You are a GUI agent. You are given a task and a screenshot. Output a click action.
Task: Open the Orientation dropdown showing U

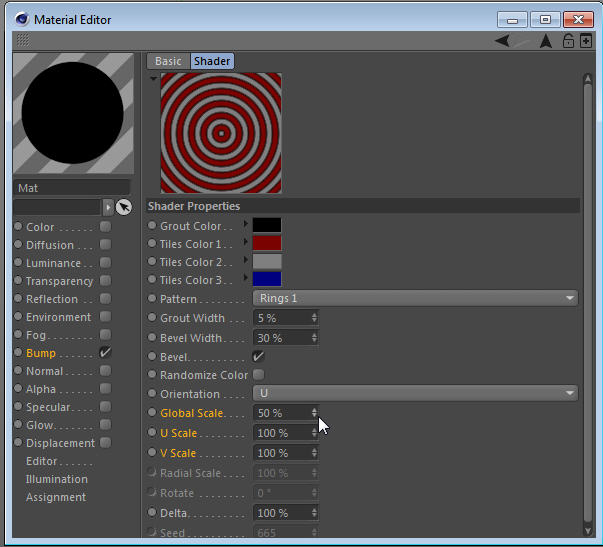(x=415, y=393)
